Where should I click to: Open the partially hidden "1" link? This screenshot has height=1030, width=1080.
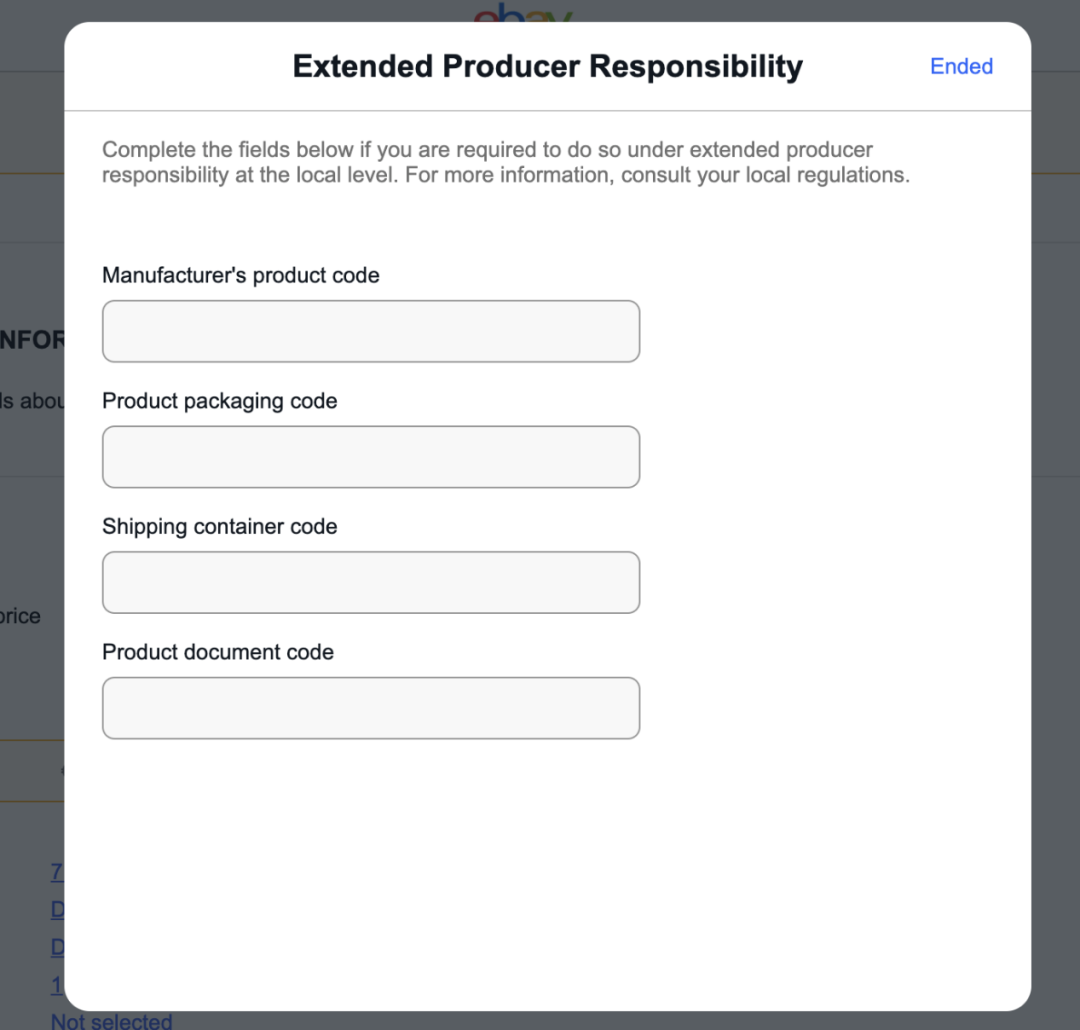click(x=57, y=986)
